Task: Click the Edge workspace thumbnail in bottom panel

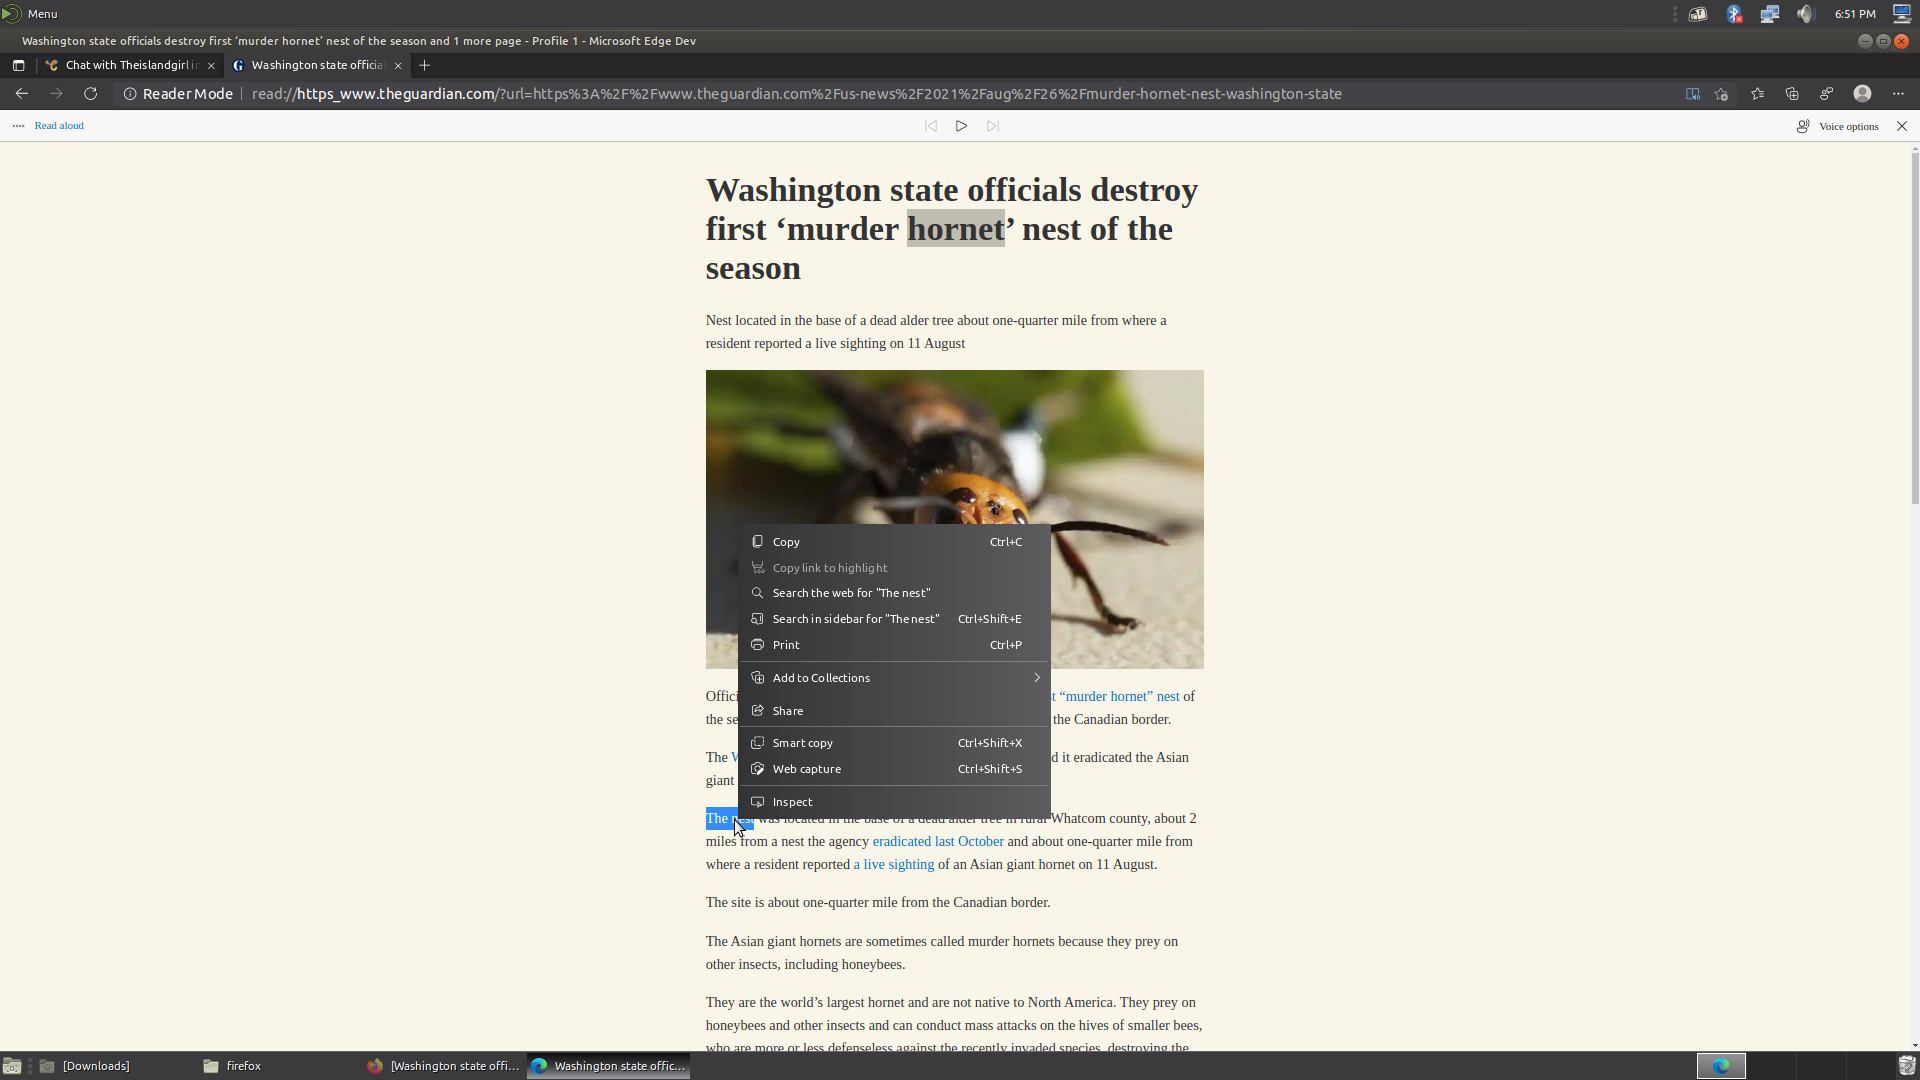Action: (x=1721, y=1066)
